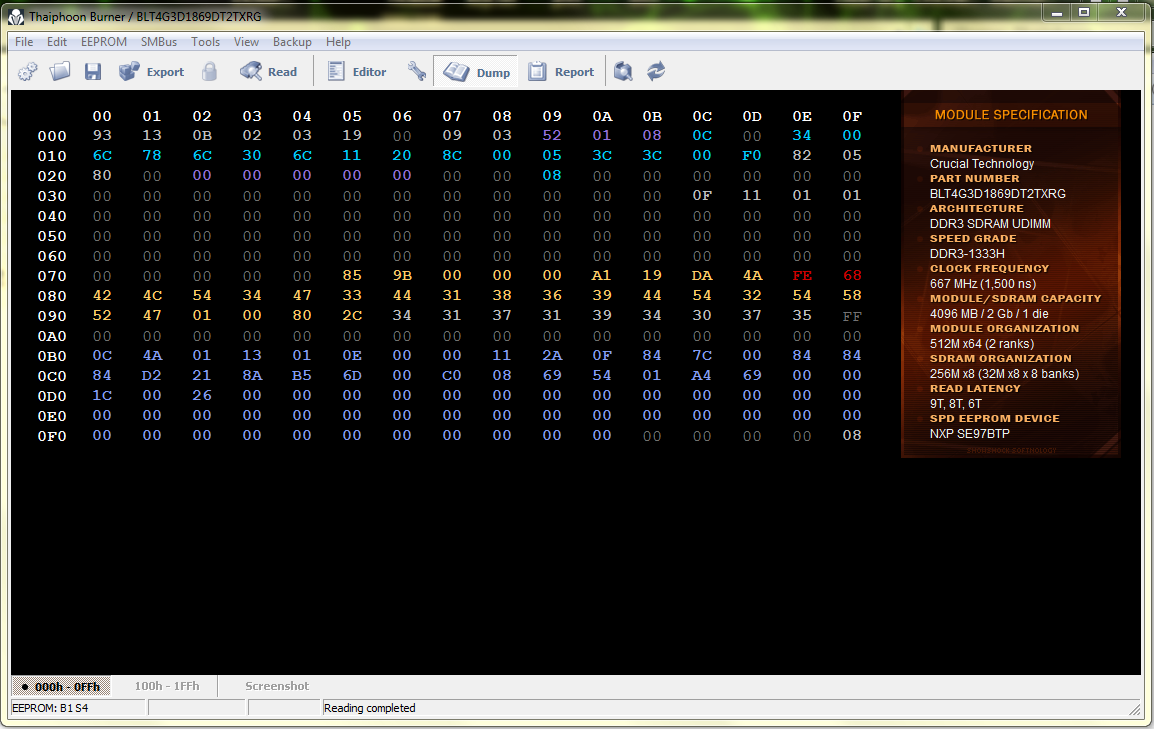This screenshot has width=1154, height=729.
Task: Open the SMBus menu
Action: 159,42
